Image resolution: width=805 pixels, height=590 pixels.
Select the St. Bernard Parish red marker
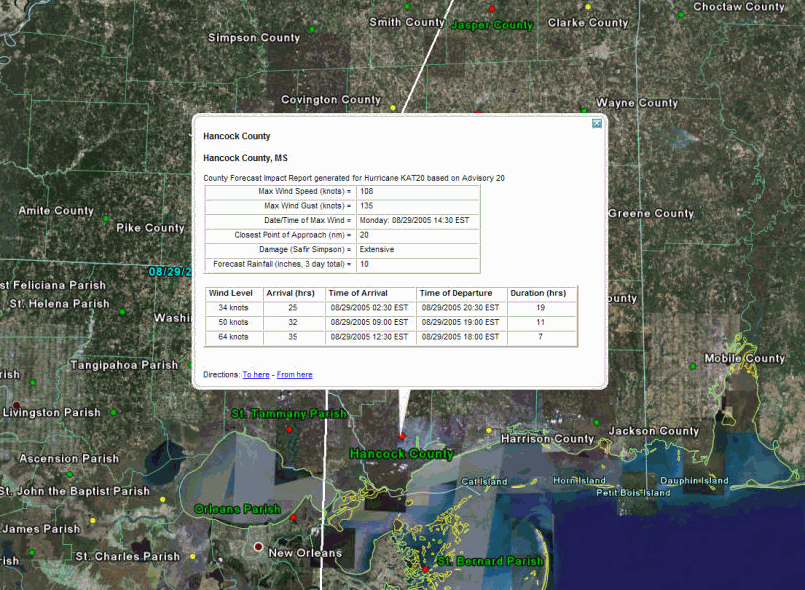pyautogui.click(x=424, y=569)
